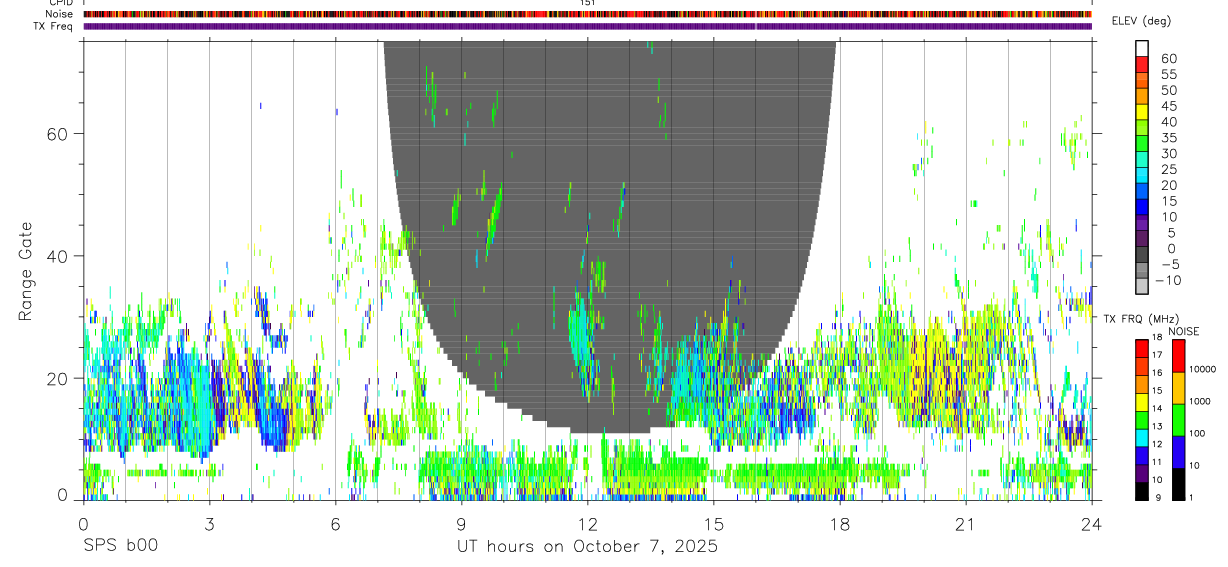1228x567 pixels.
Task: Select the vertical 'Range Gate' axis label
Action: pos(25,272)
